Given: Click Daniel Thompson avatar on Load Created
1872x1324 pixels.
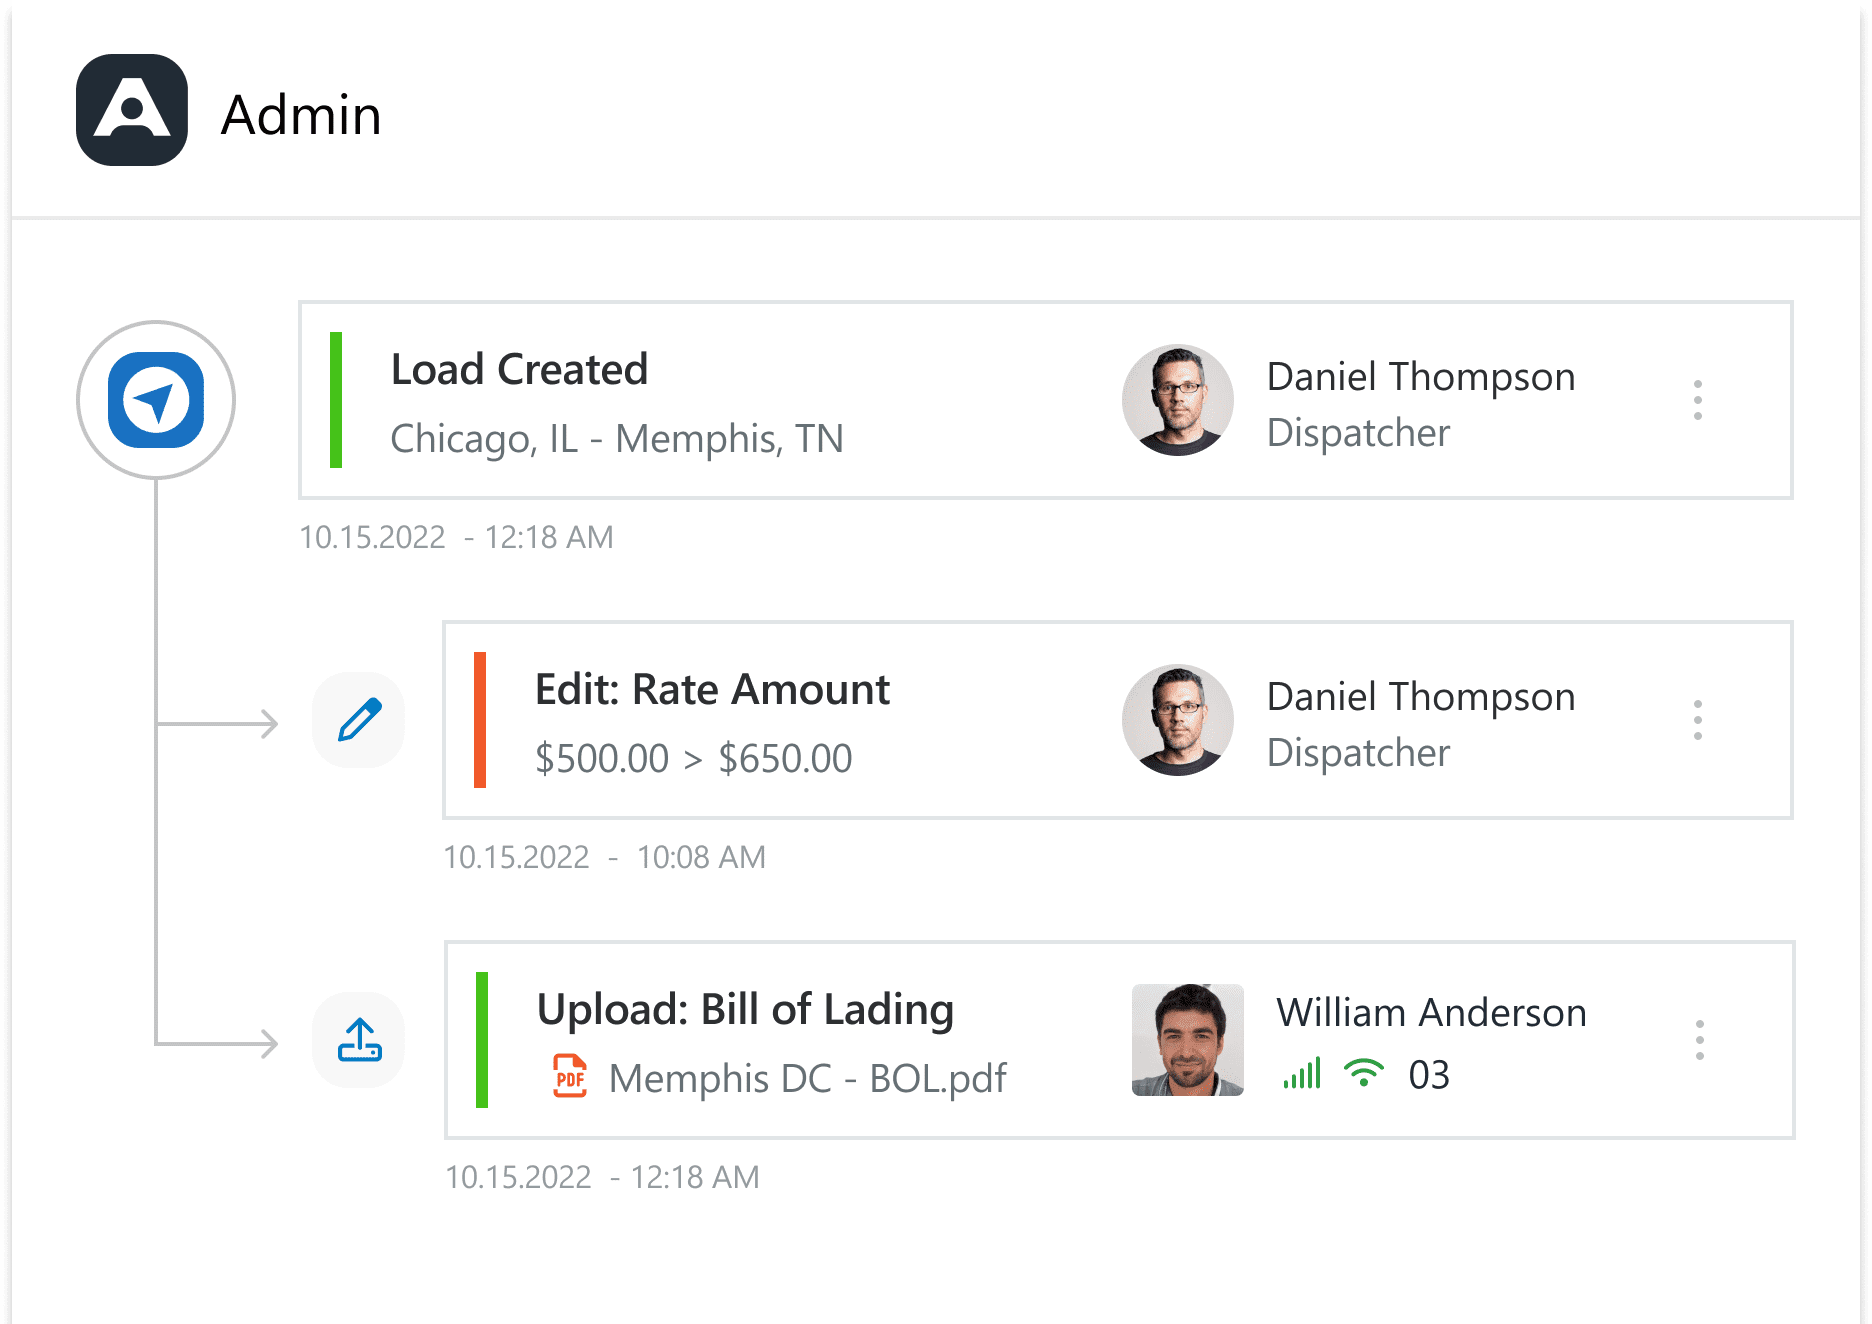Looking at the screenshot, I should (x=1177, y=400).
